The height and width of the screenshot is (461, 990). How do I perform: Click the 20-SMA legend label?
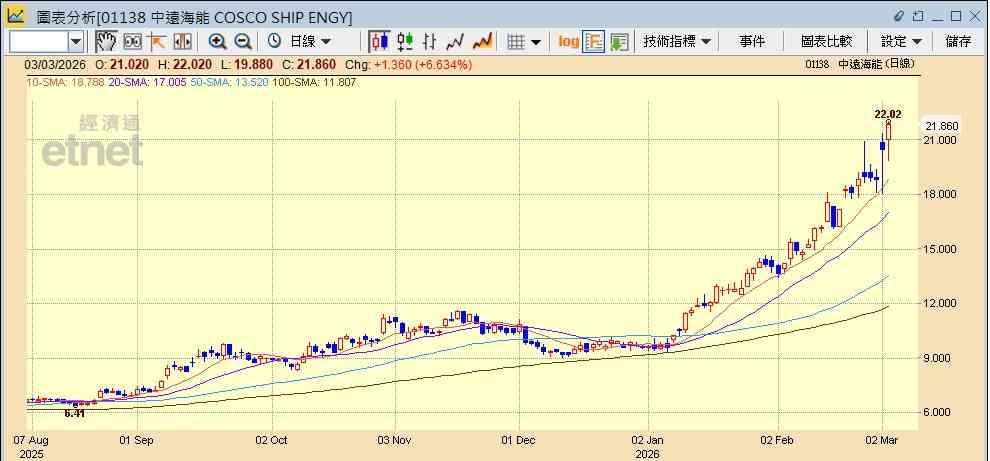[x=146, y=82]
